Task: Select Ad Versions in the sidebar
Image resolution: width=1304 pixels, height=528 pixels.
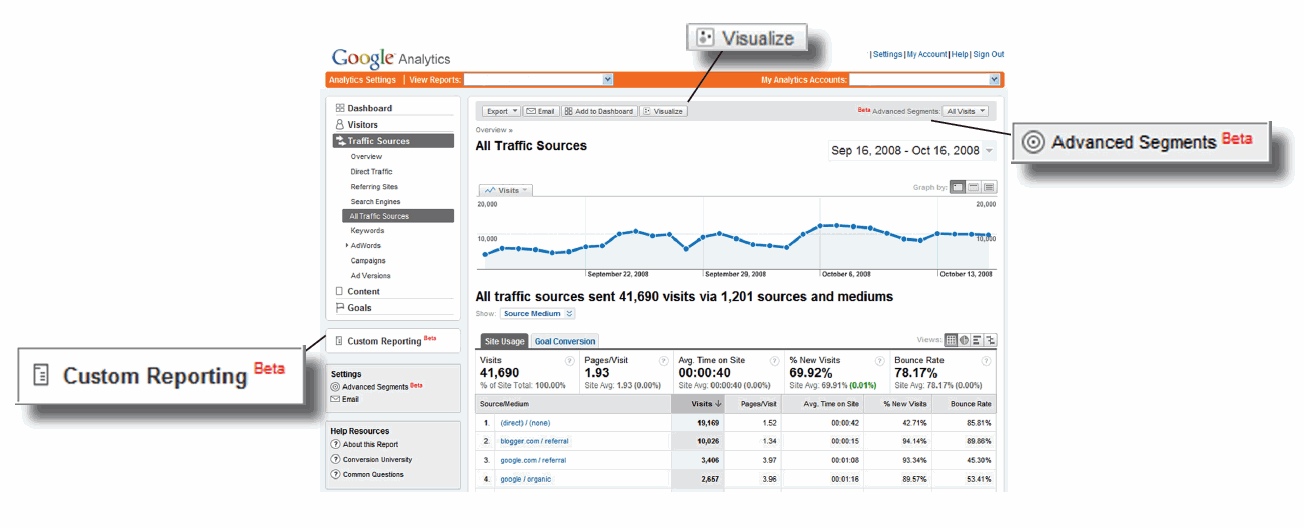Action: (370, 276)
